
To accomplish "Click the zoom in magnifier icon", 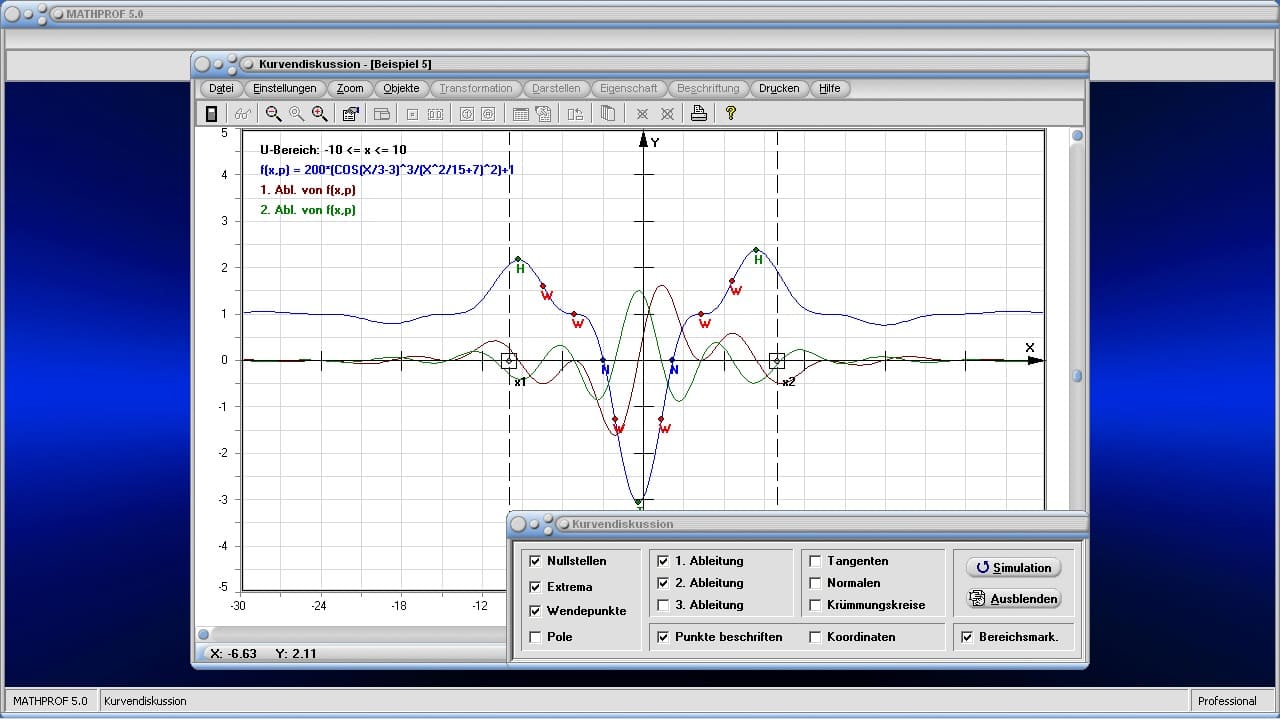I will coord(320,114).
